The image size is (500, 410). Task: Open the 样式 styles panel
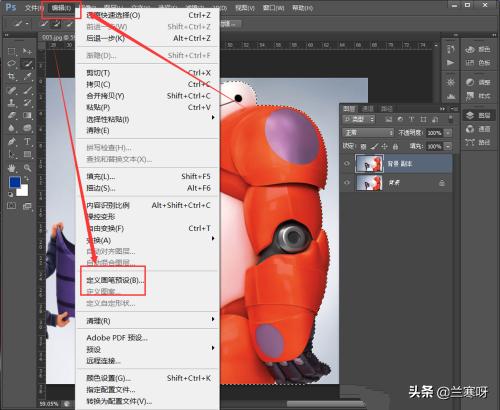click(478, 96)
